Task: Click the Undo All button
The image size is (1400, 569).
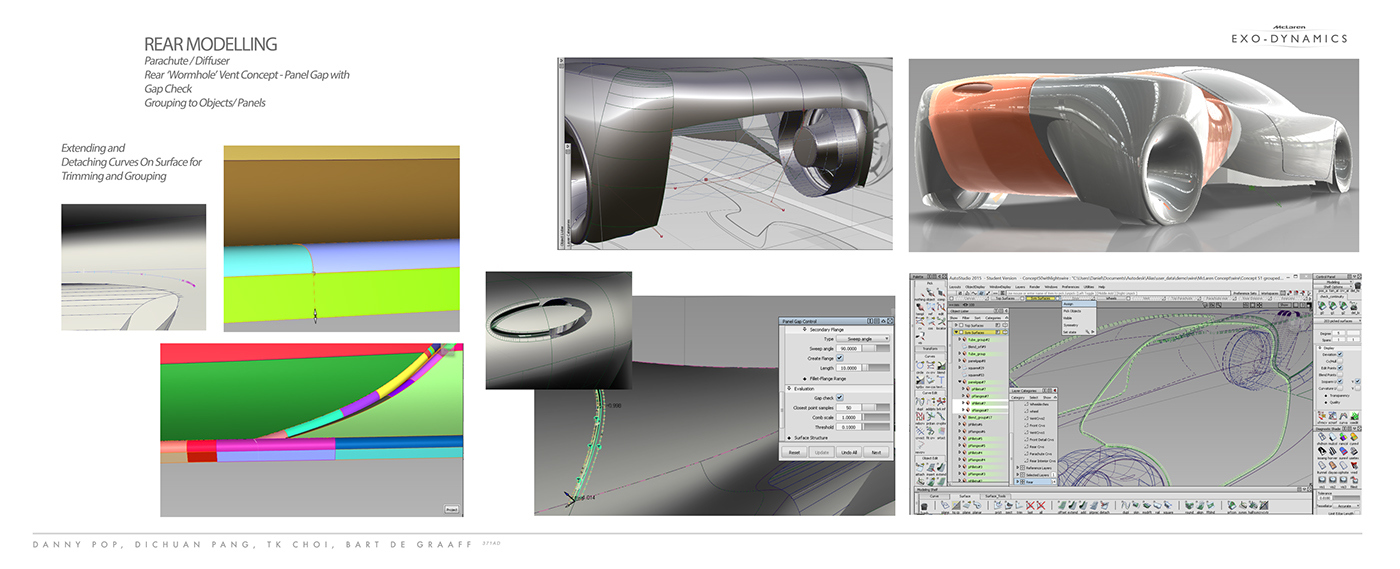Action: pyautogui.click(x=849, y=453)
